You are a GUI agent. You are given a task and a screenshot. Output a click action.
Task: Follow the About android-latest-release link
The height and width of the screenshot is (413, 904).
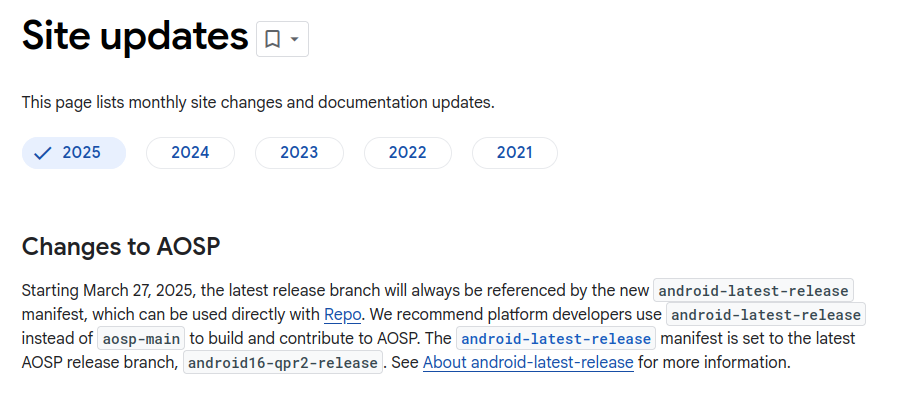point(528,362)
